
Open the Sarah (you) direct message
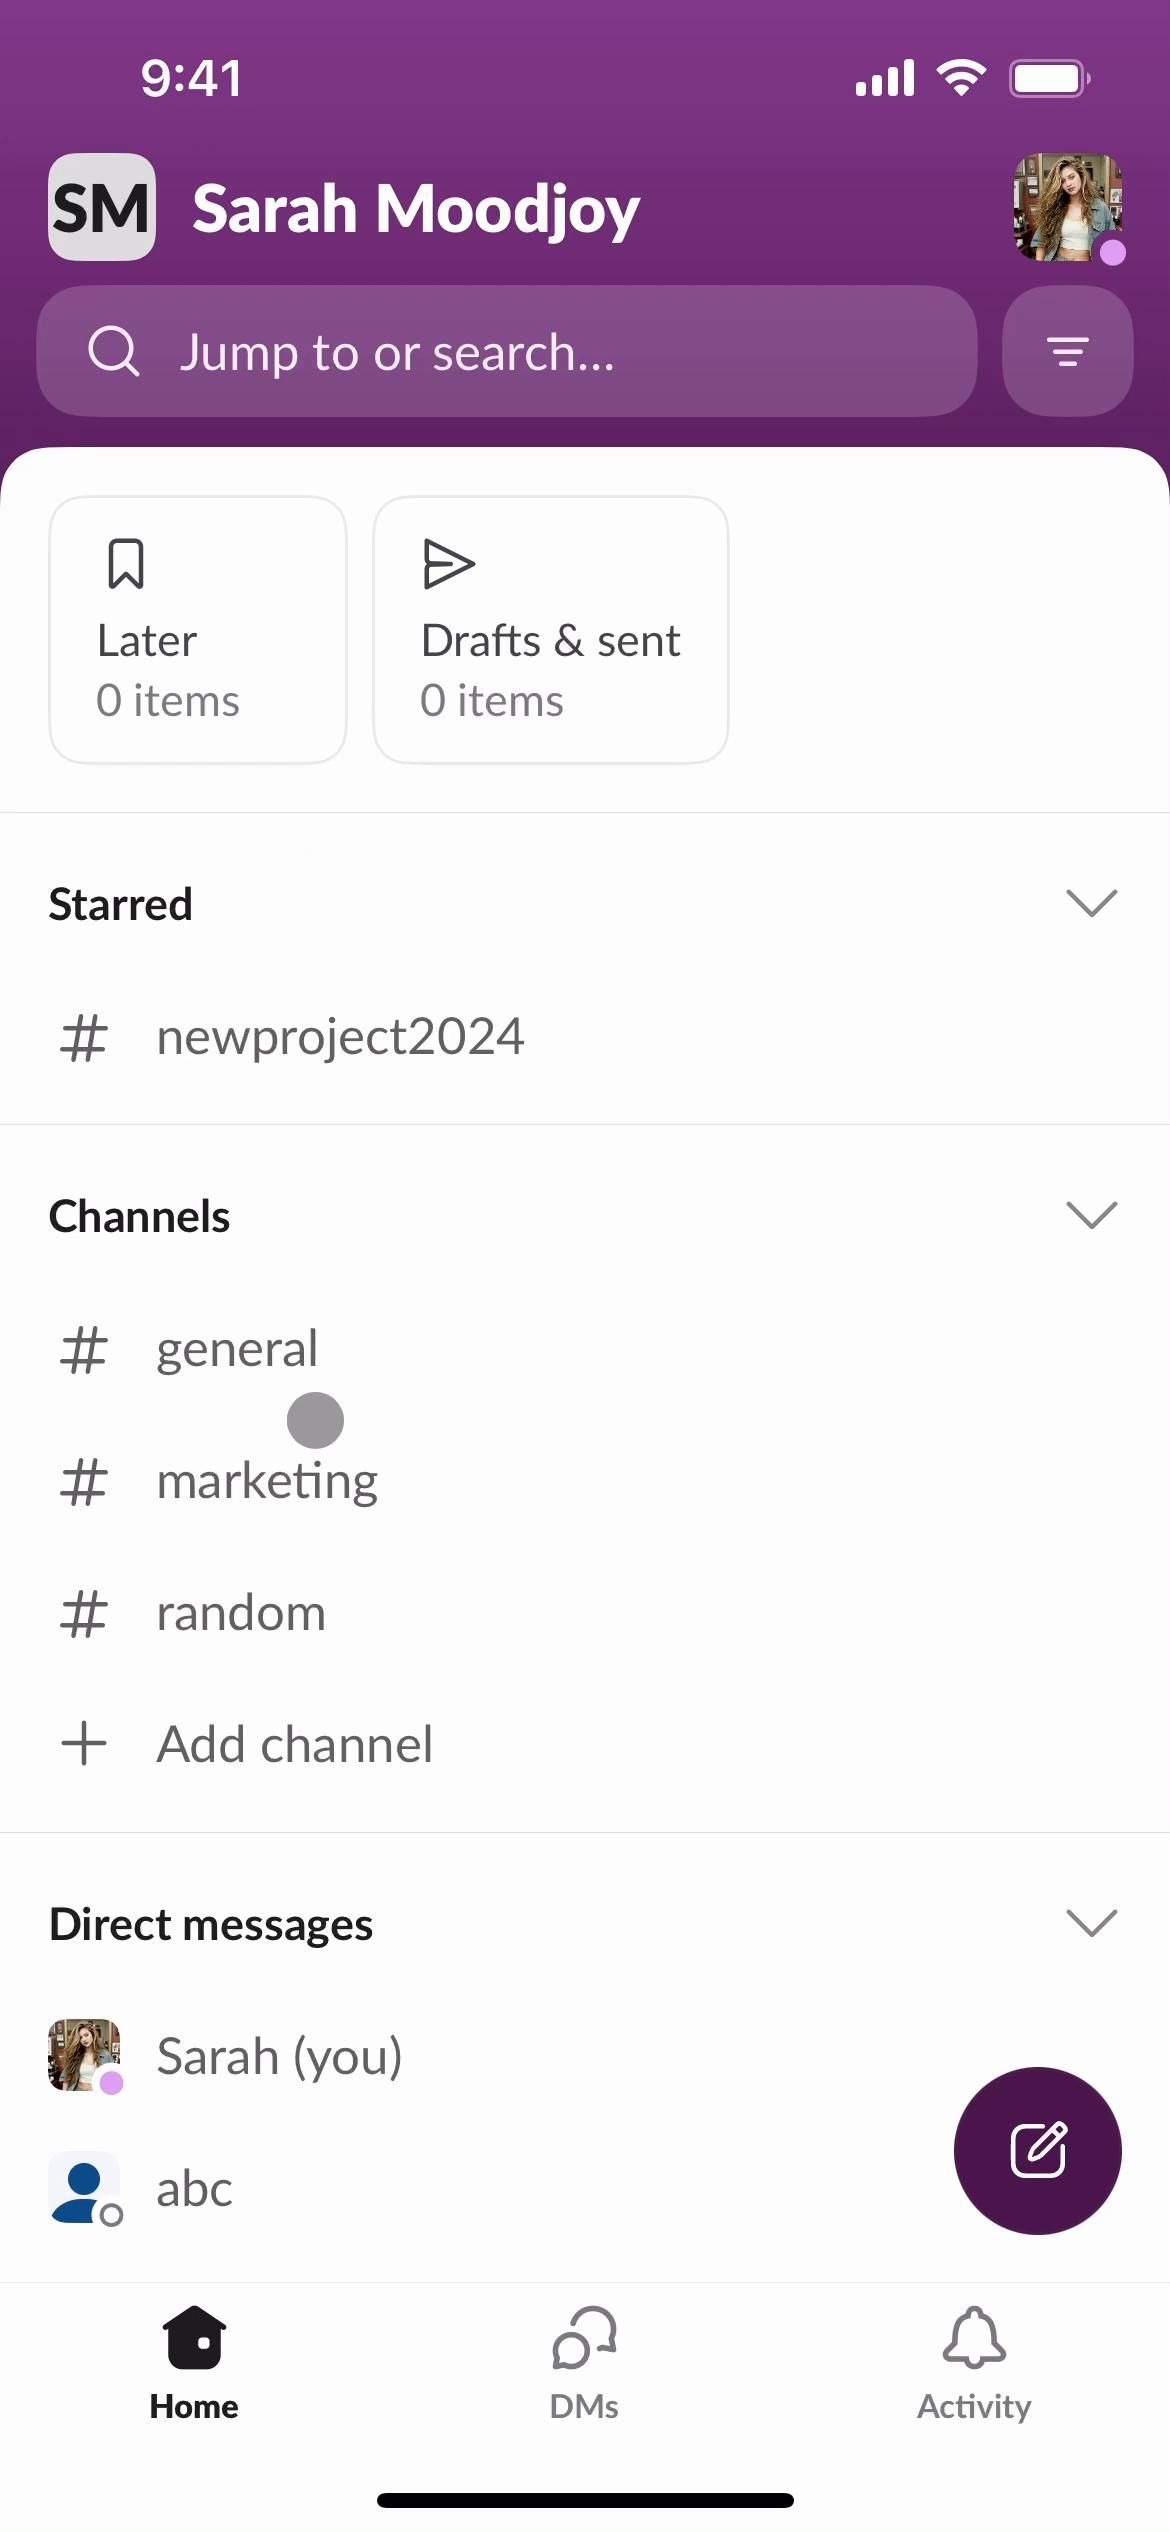pyautogui.click(x=279, y=2056)
